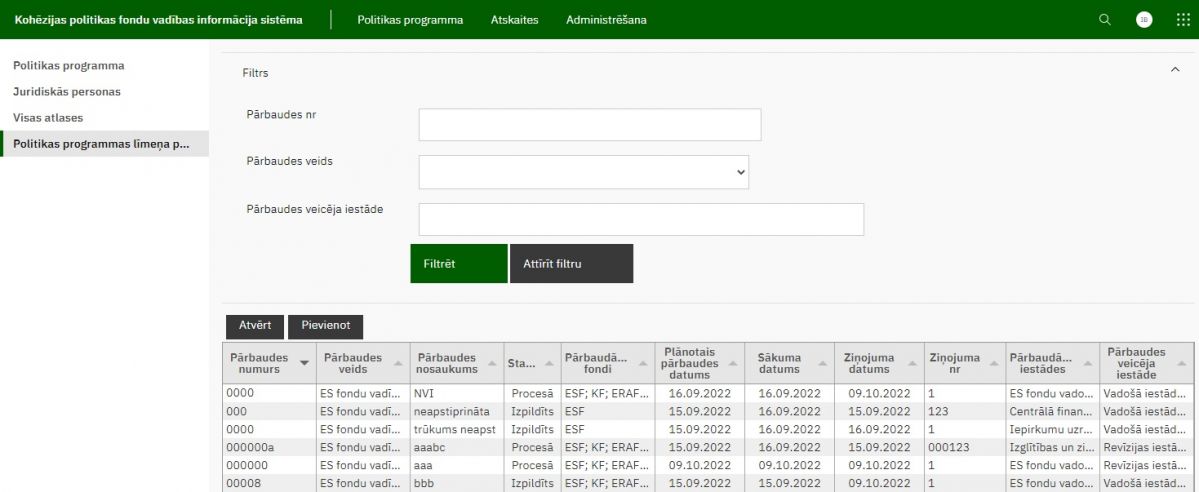The image size is (1199, 492).
Task: Click the Pievienot button
Action: coord(325,326)
